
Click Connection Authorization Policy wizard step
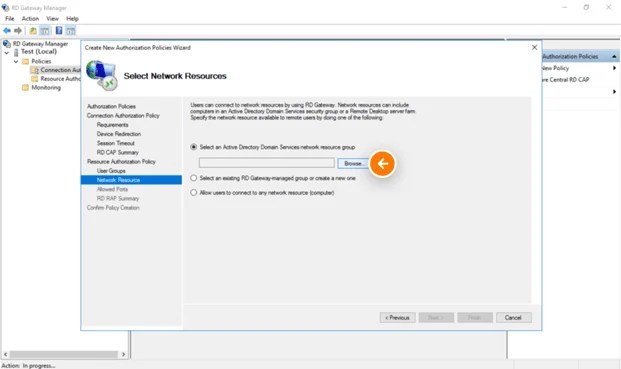pyautogui.click(x=123, y=116)
